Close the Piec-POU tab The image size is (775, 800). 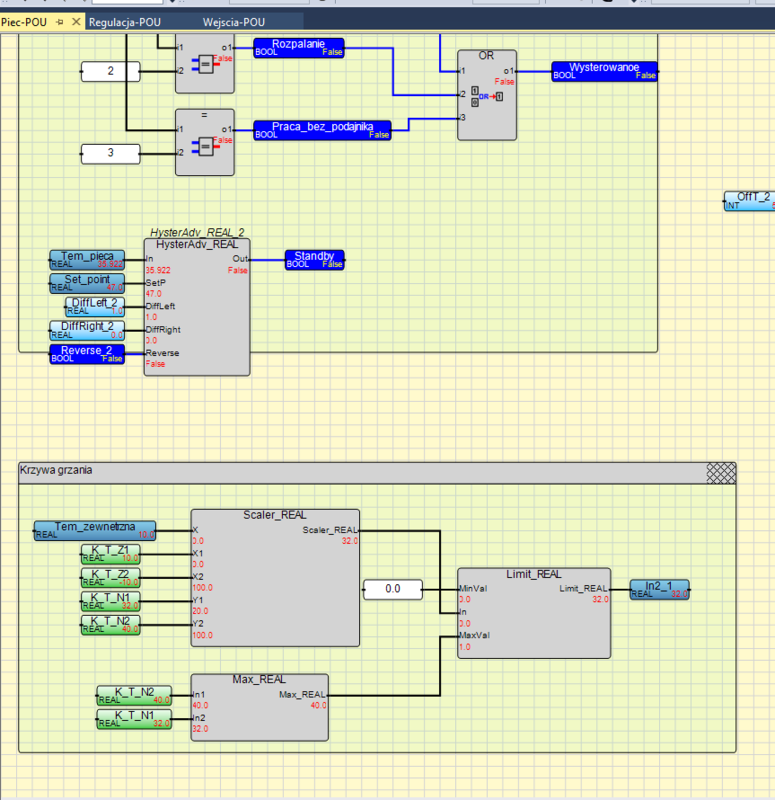click(76, 21)
